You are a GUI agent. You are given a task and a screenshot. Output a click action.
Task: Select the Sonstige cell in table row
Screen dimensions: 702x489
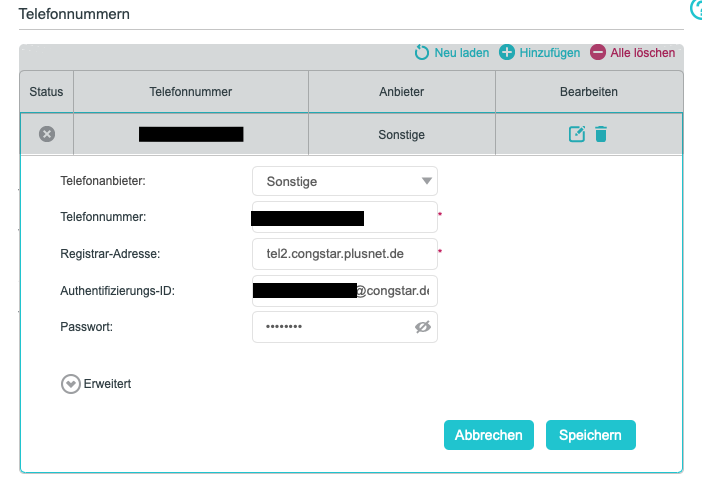tap(401, 134)
